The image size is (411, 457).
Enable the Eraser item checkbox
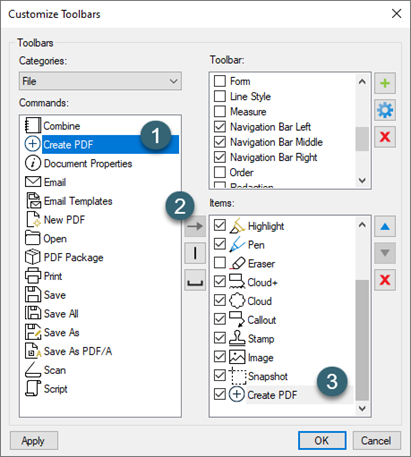click(220, 263)
